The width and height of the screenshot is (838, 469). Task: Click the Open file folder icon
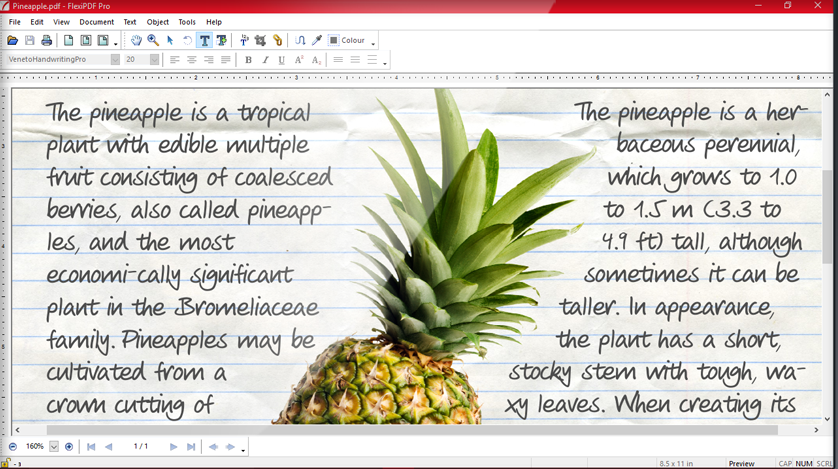click(x=12, y=40)
